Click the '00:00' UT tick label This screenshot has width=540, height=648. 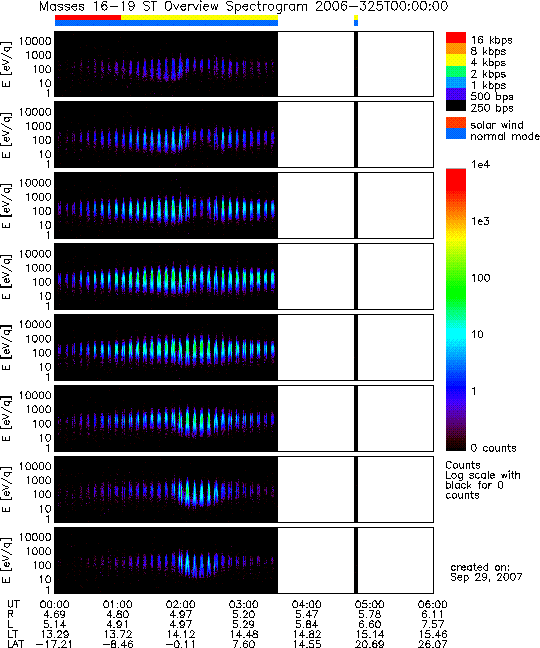coord(55,605)
